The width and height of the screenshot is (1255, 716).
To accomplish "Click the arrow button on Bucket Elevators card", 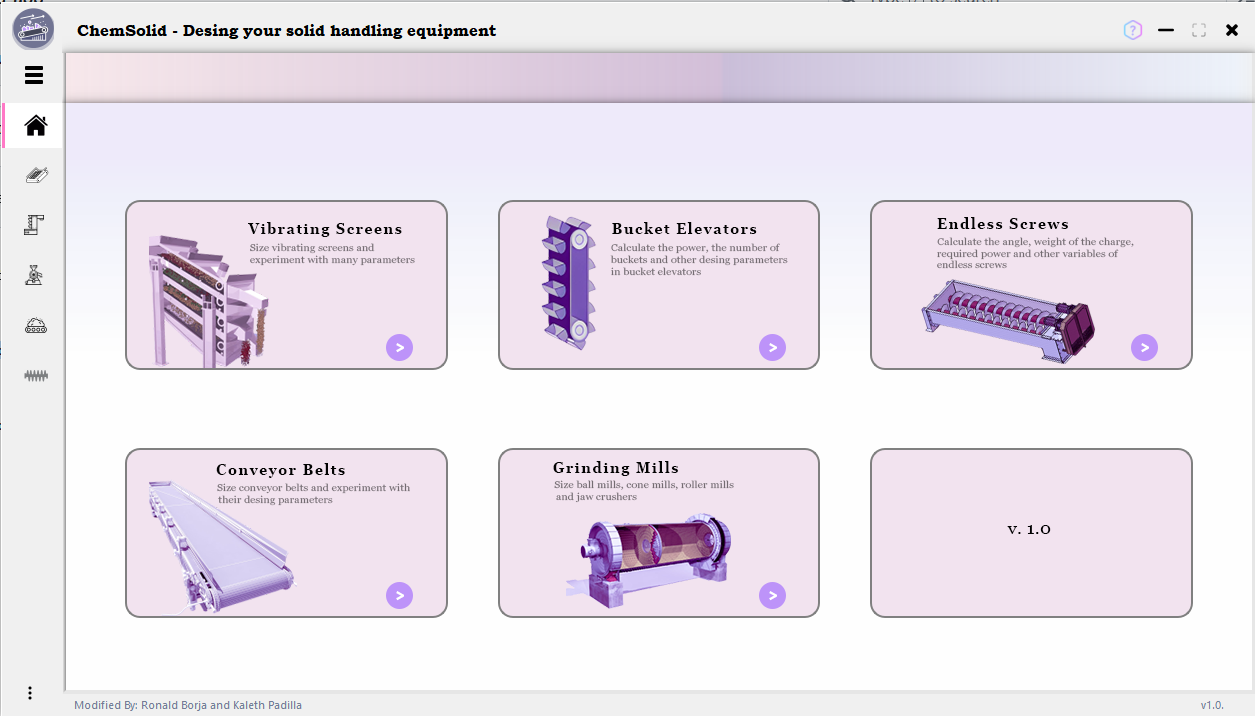I will (772, 347).
